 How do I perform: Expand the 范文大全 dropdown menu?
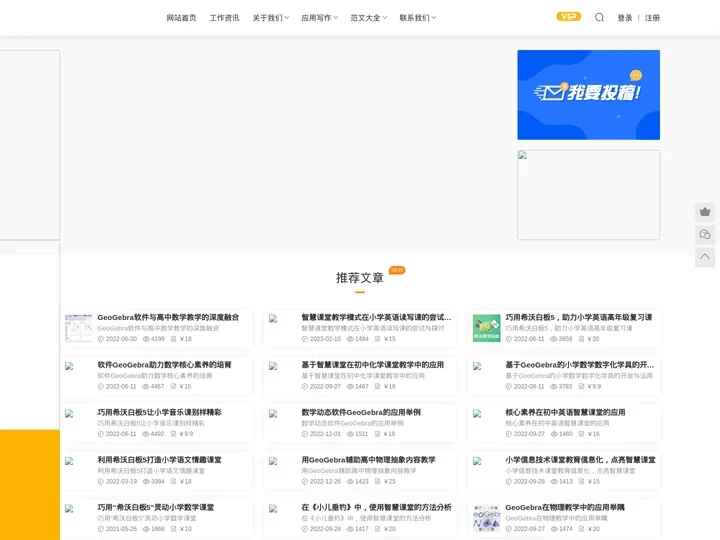tap(369, 17)
